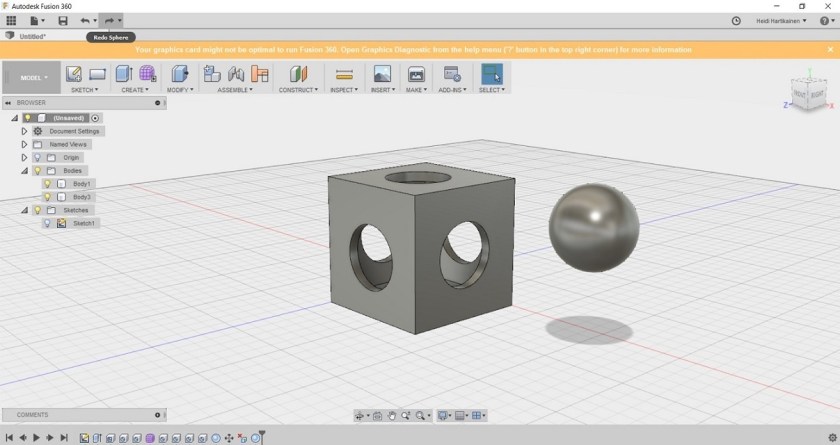
Task: Open the CONSTRUCT menu
Action: pos(298,90)
